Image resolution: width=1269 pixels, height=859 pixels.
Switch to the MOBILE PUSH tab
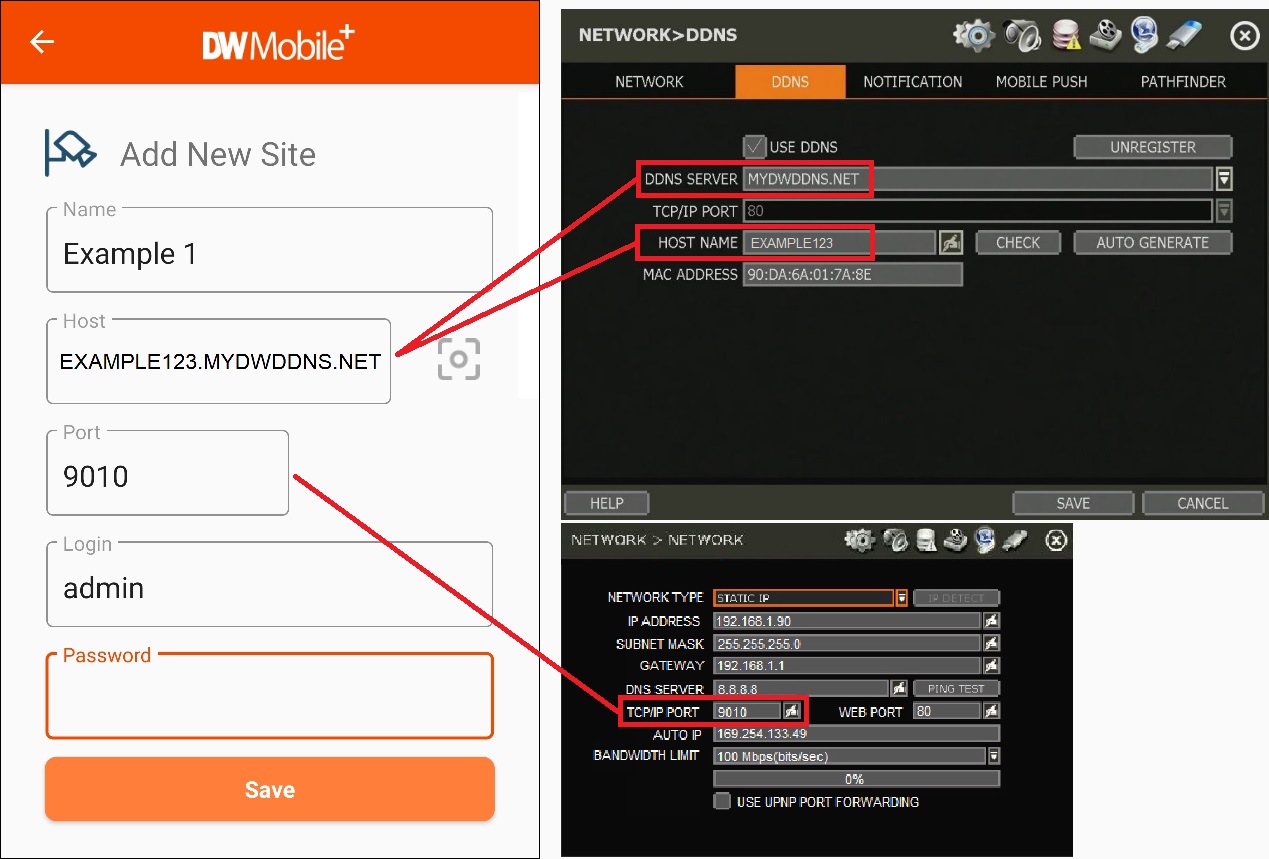1041,82
